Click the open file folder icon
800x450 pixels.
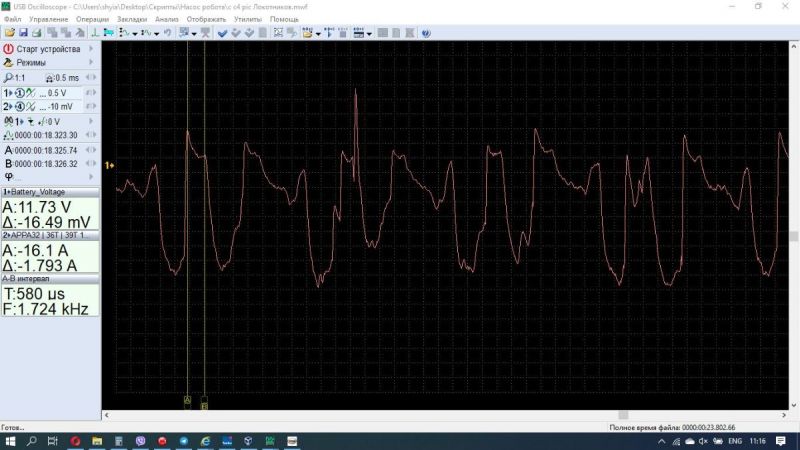click(x=9, y=33)
